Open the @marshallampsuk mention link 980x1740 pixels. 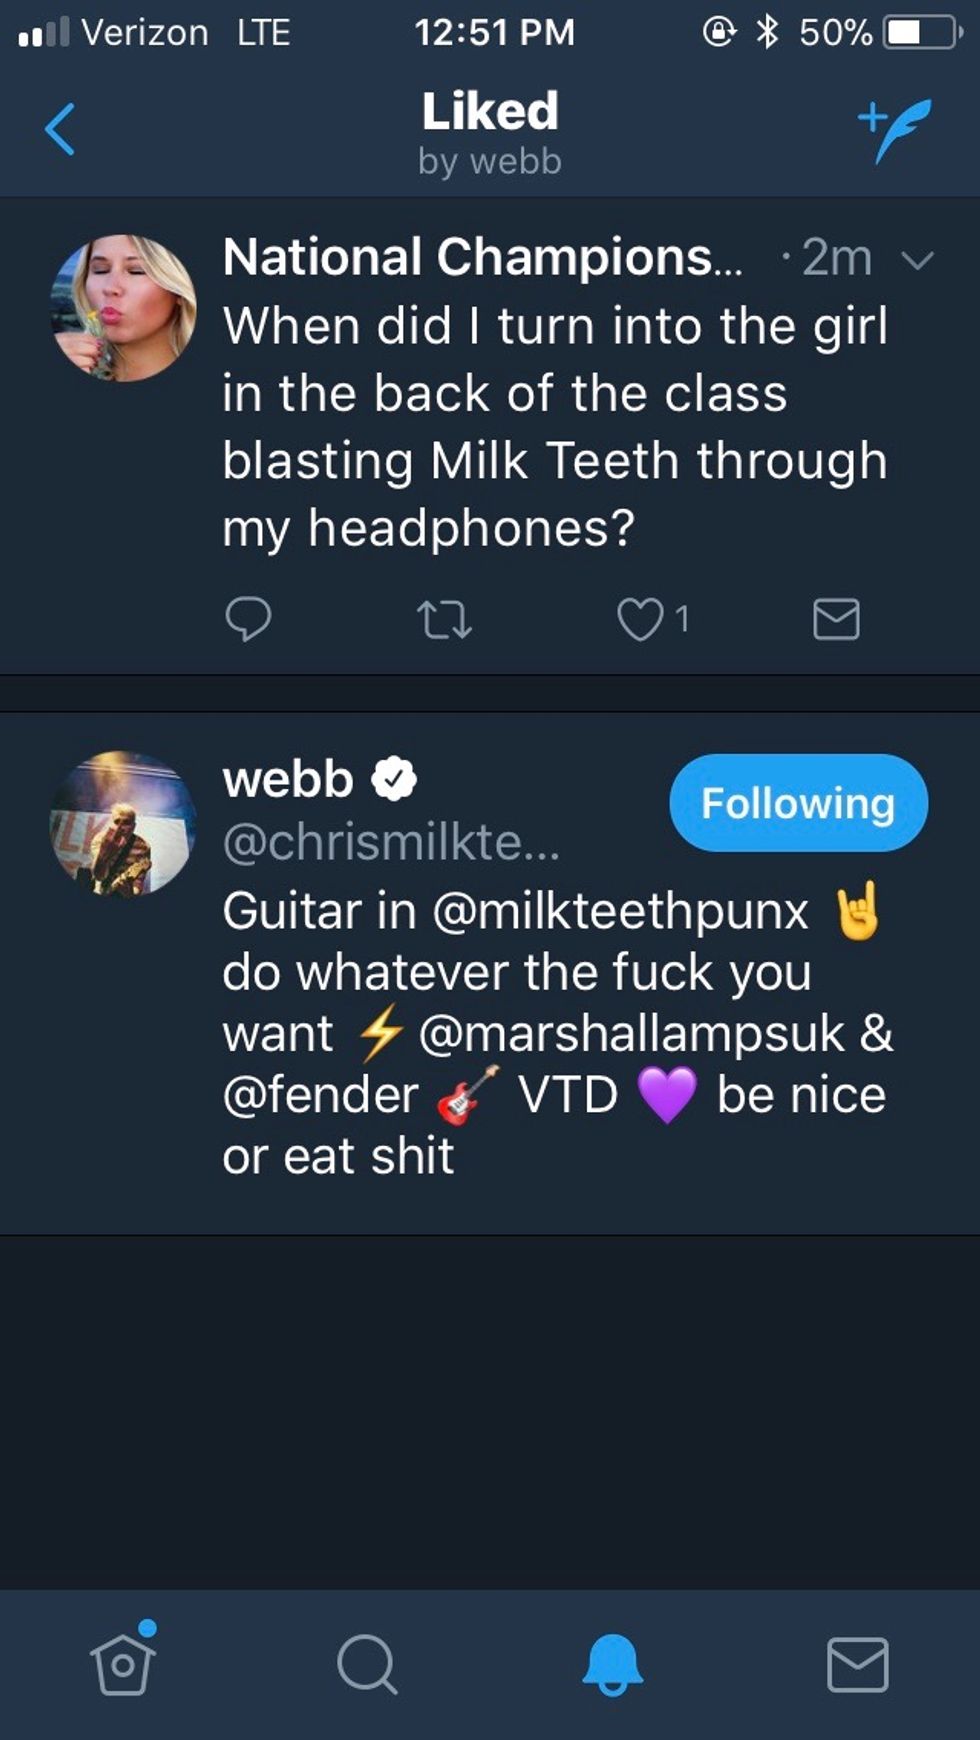(x=631, y=1033)
